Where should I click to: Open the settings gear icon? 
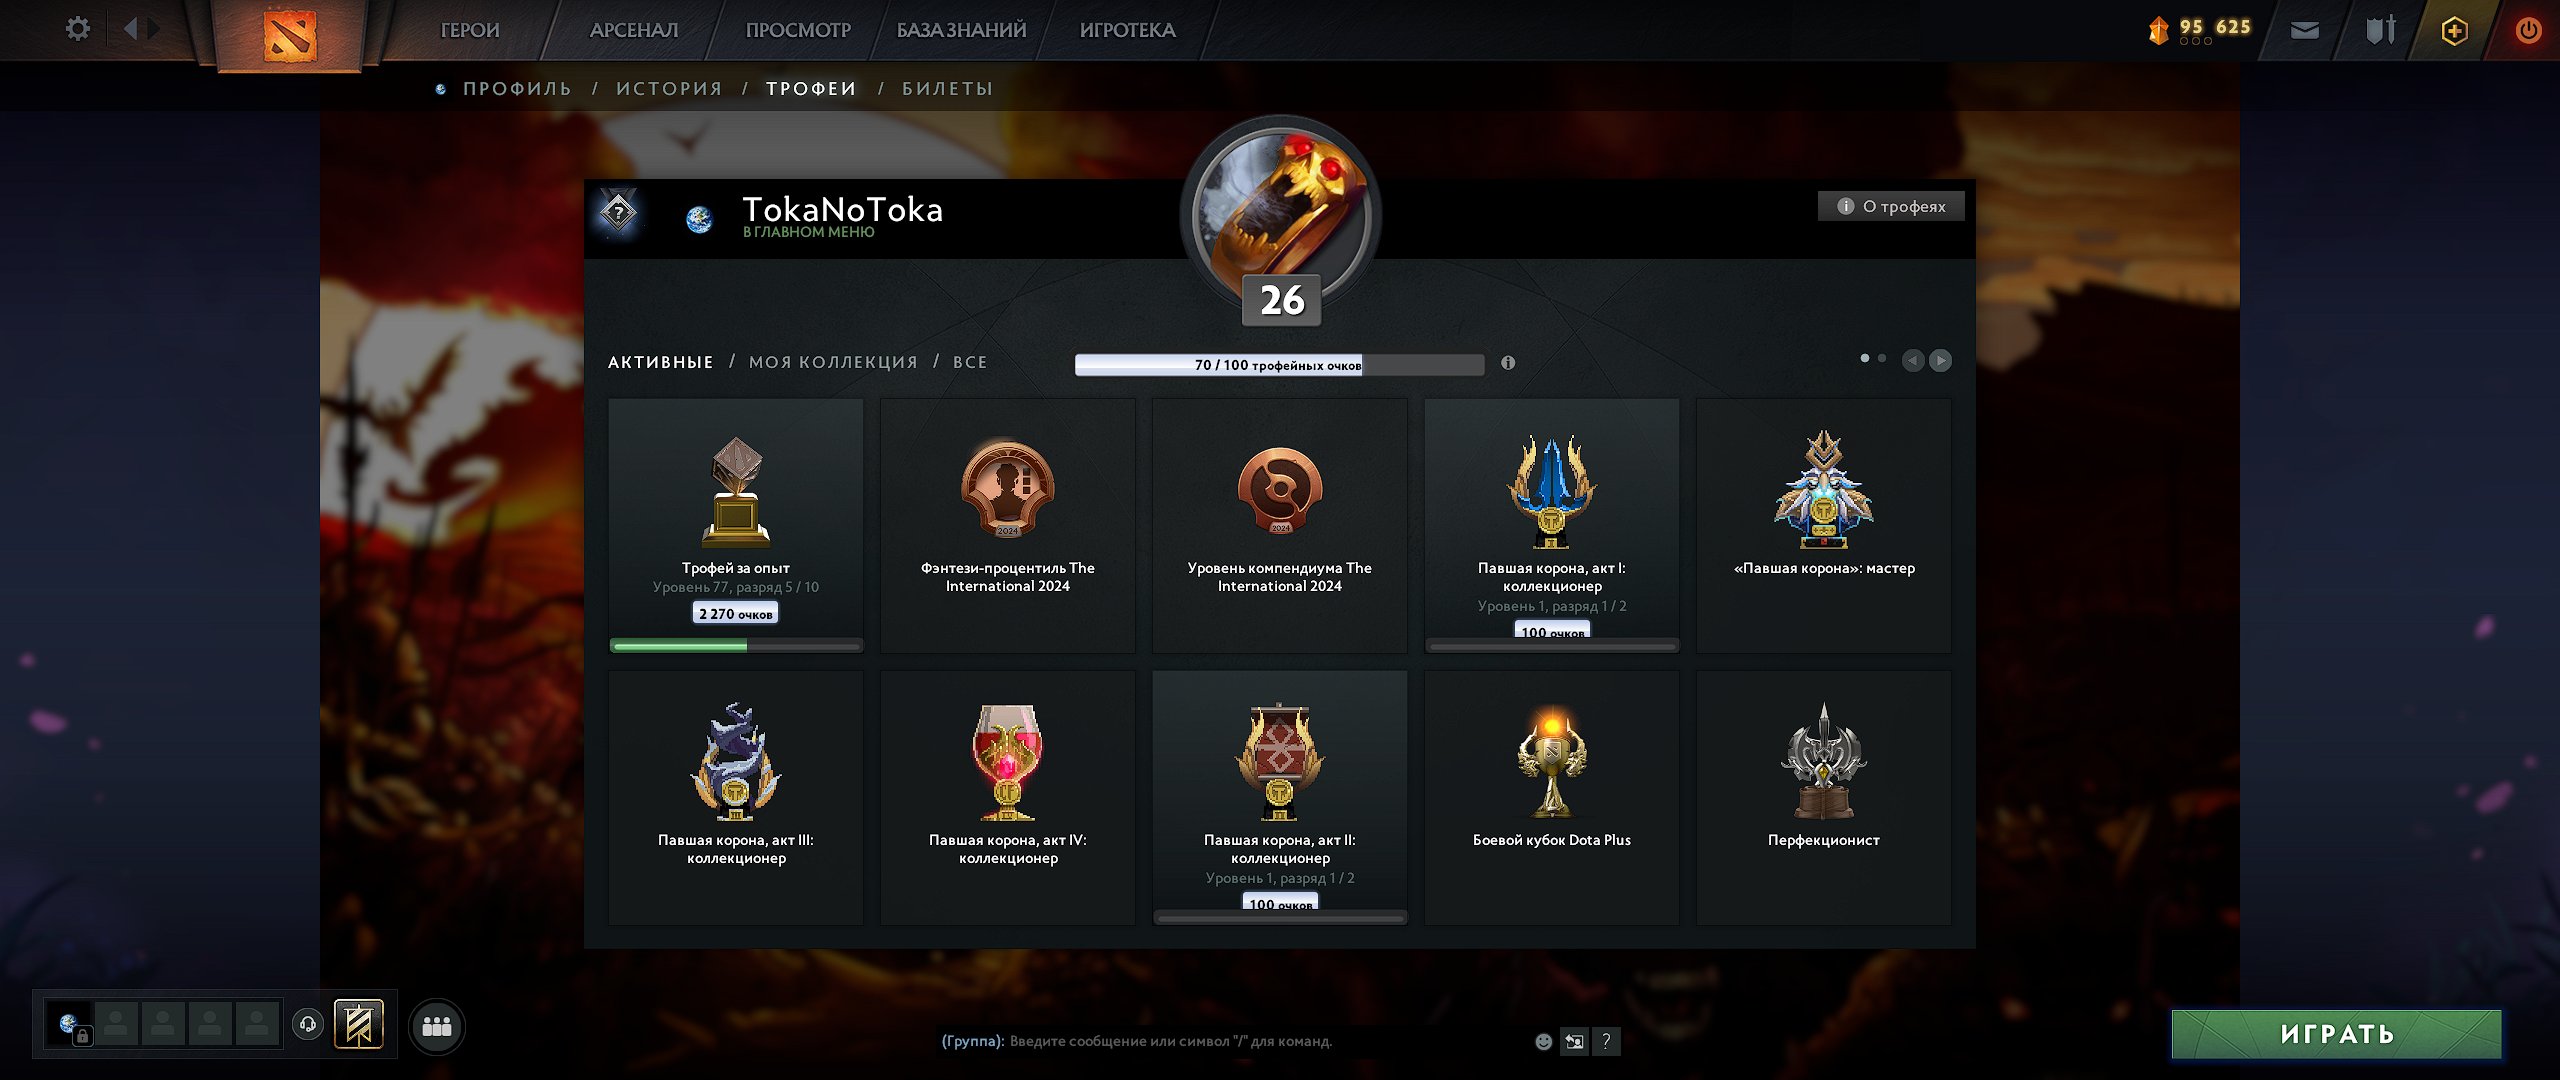(77, 29)
